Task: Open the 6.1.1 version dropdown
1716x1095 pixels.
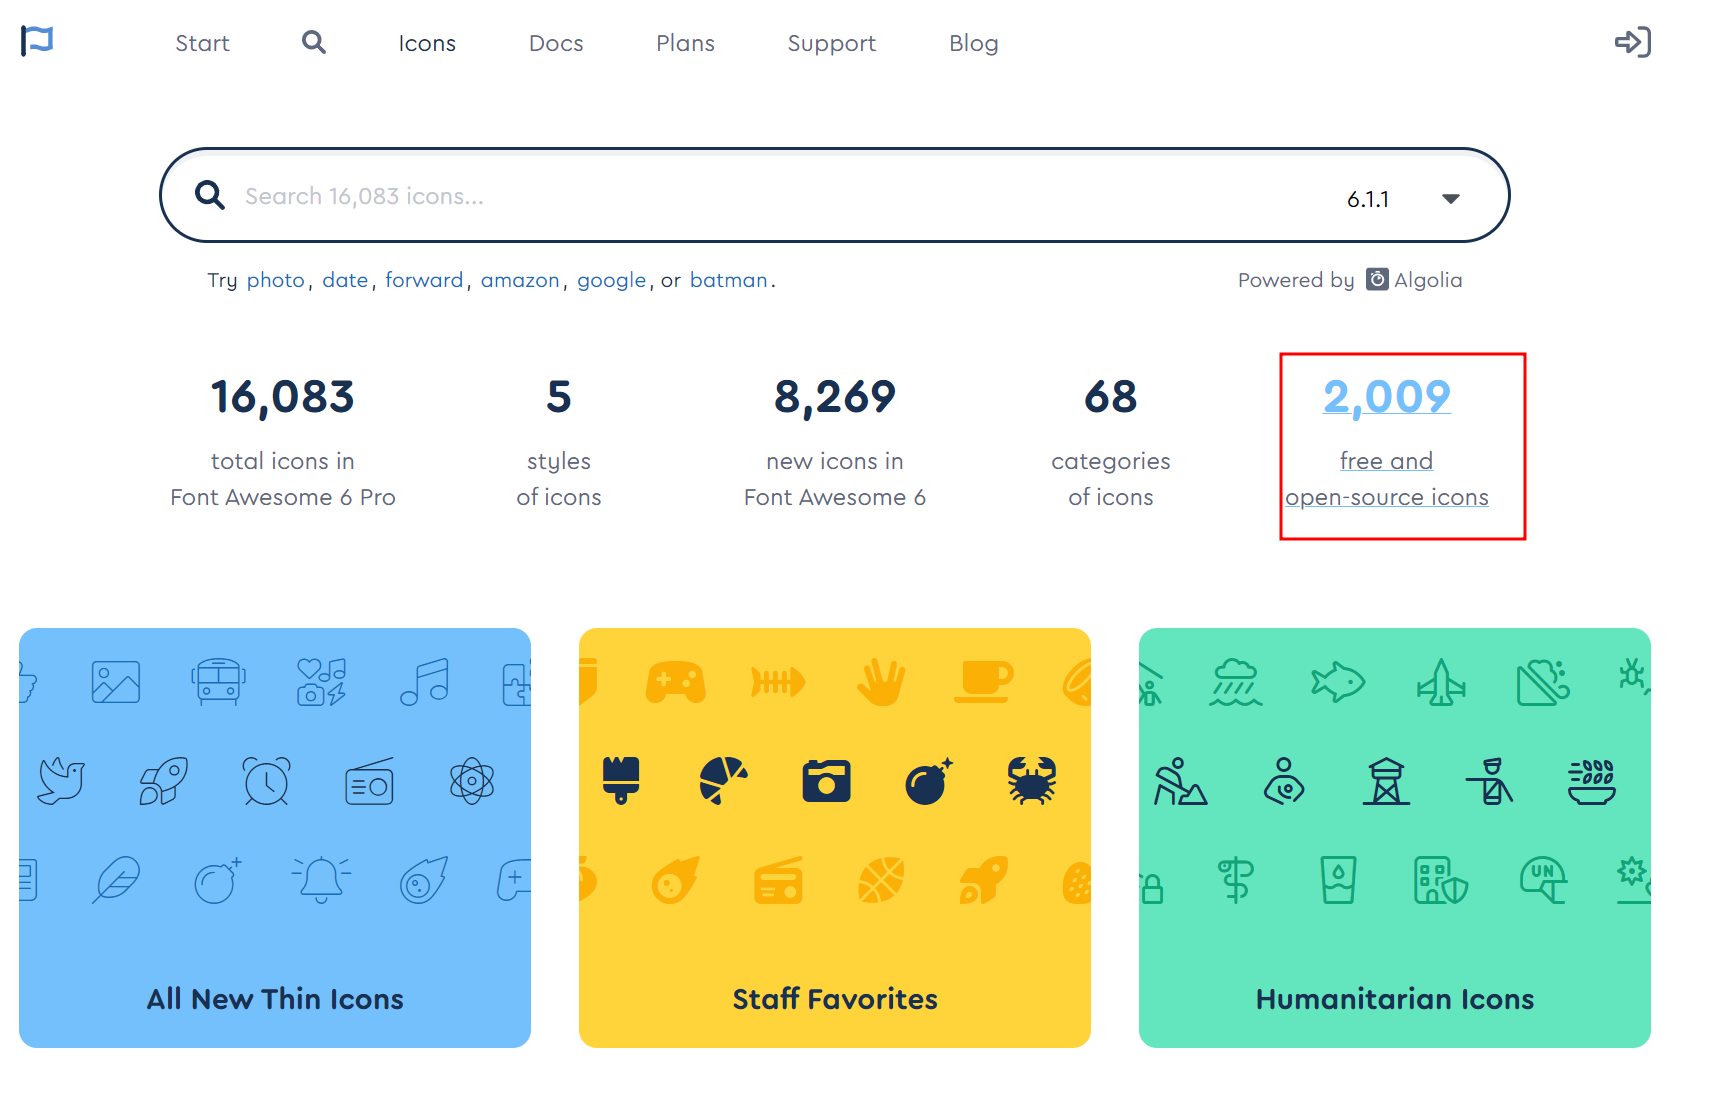Action: tap(1404, 198)
